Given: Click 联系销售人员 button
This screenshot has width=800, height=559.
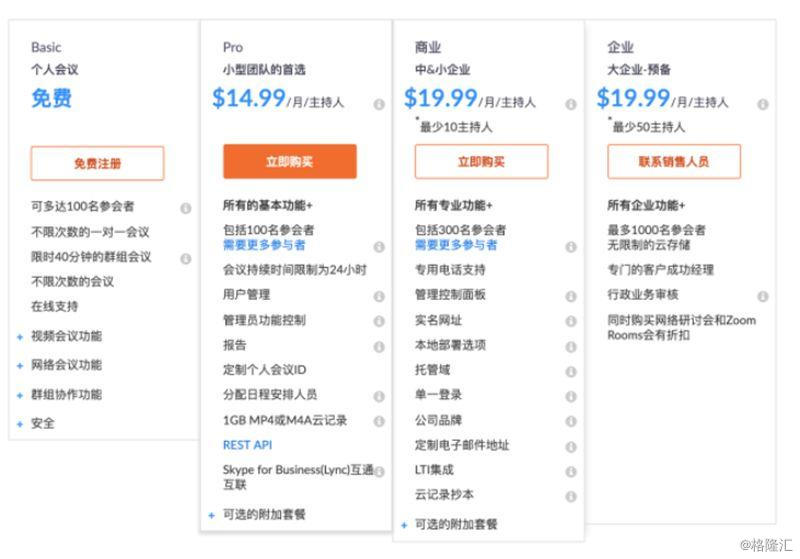Looking at the screenshot, I should (673, 162).
